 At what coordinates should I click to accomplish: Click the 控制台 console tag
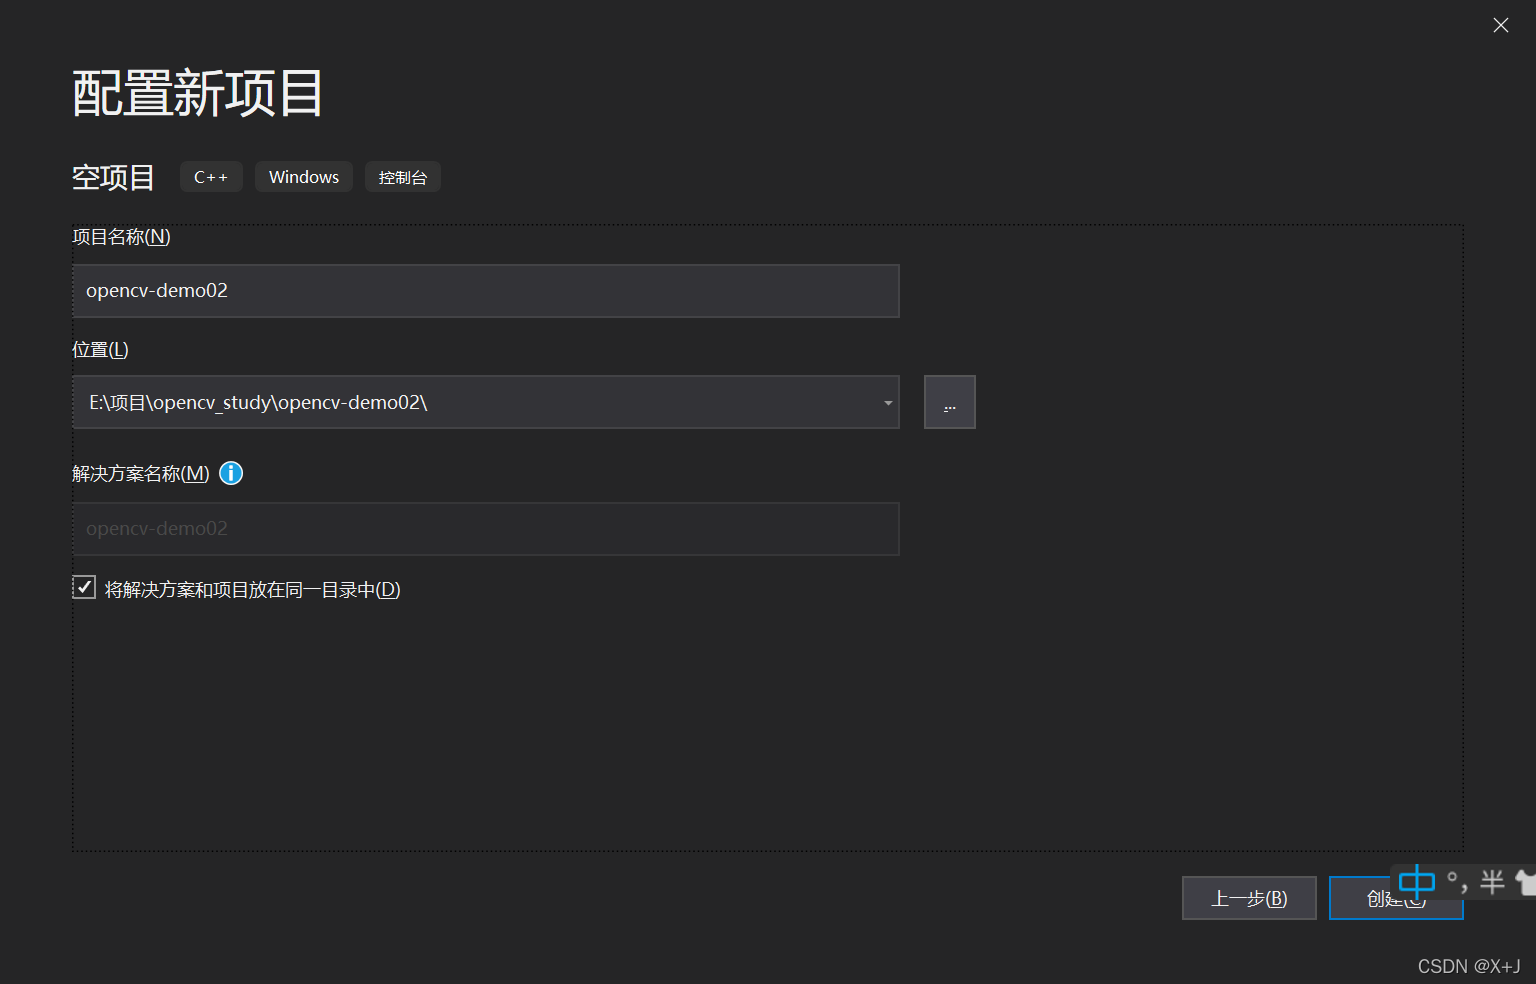[403, 177]
